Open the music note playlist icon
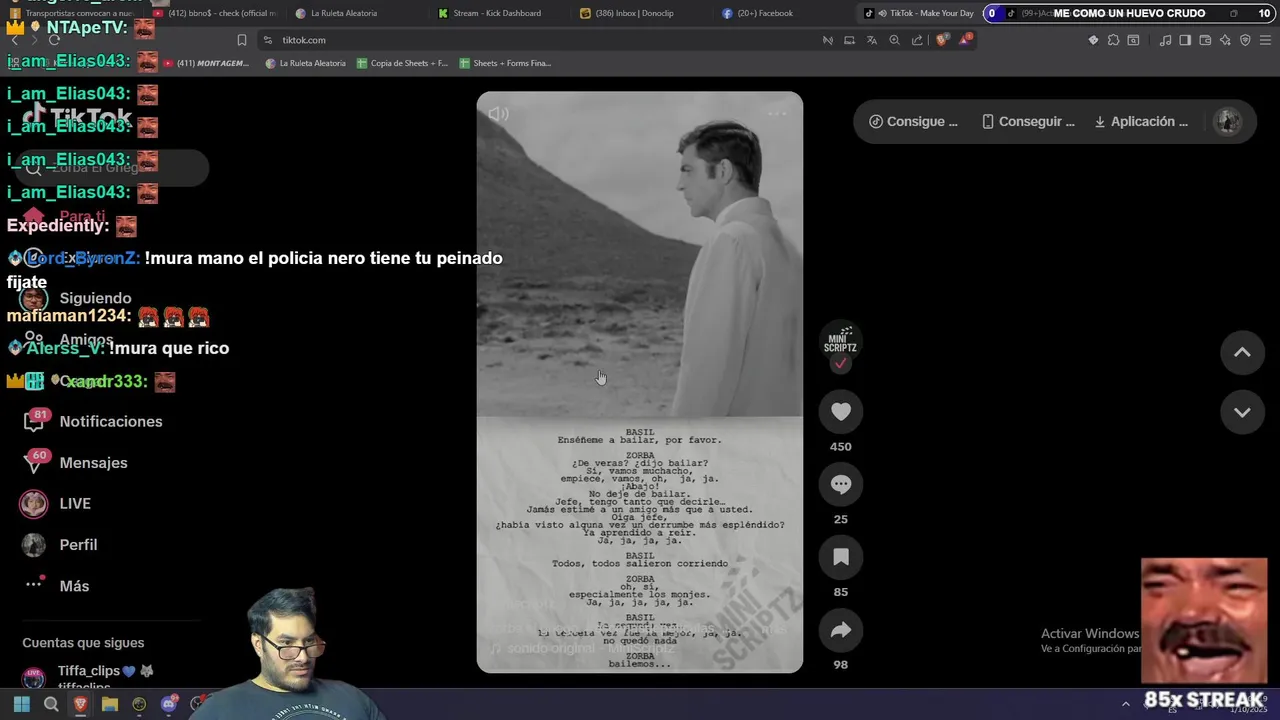The height and width of the screenshot is (720, 1280). click(1165, 40)
